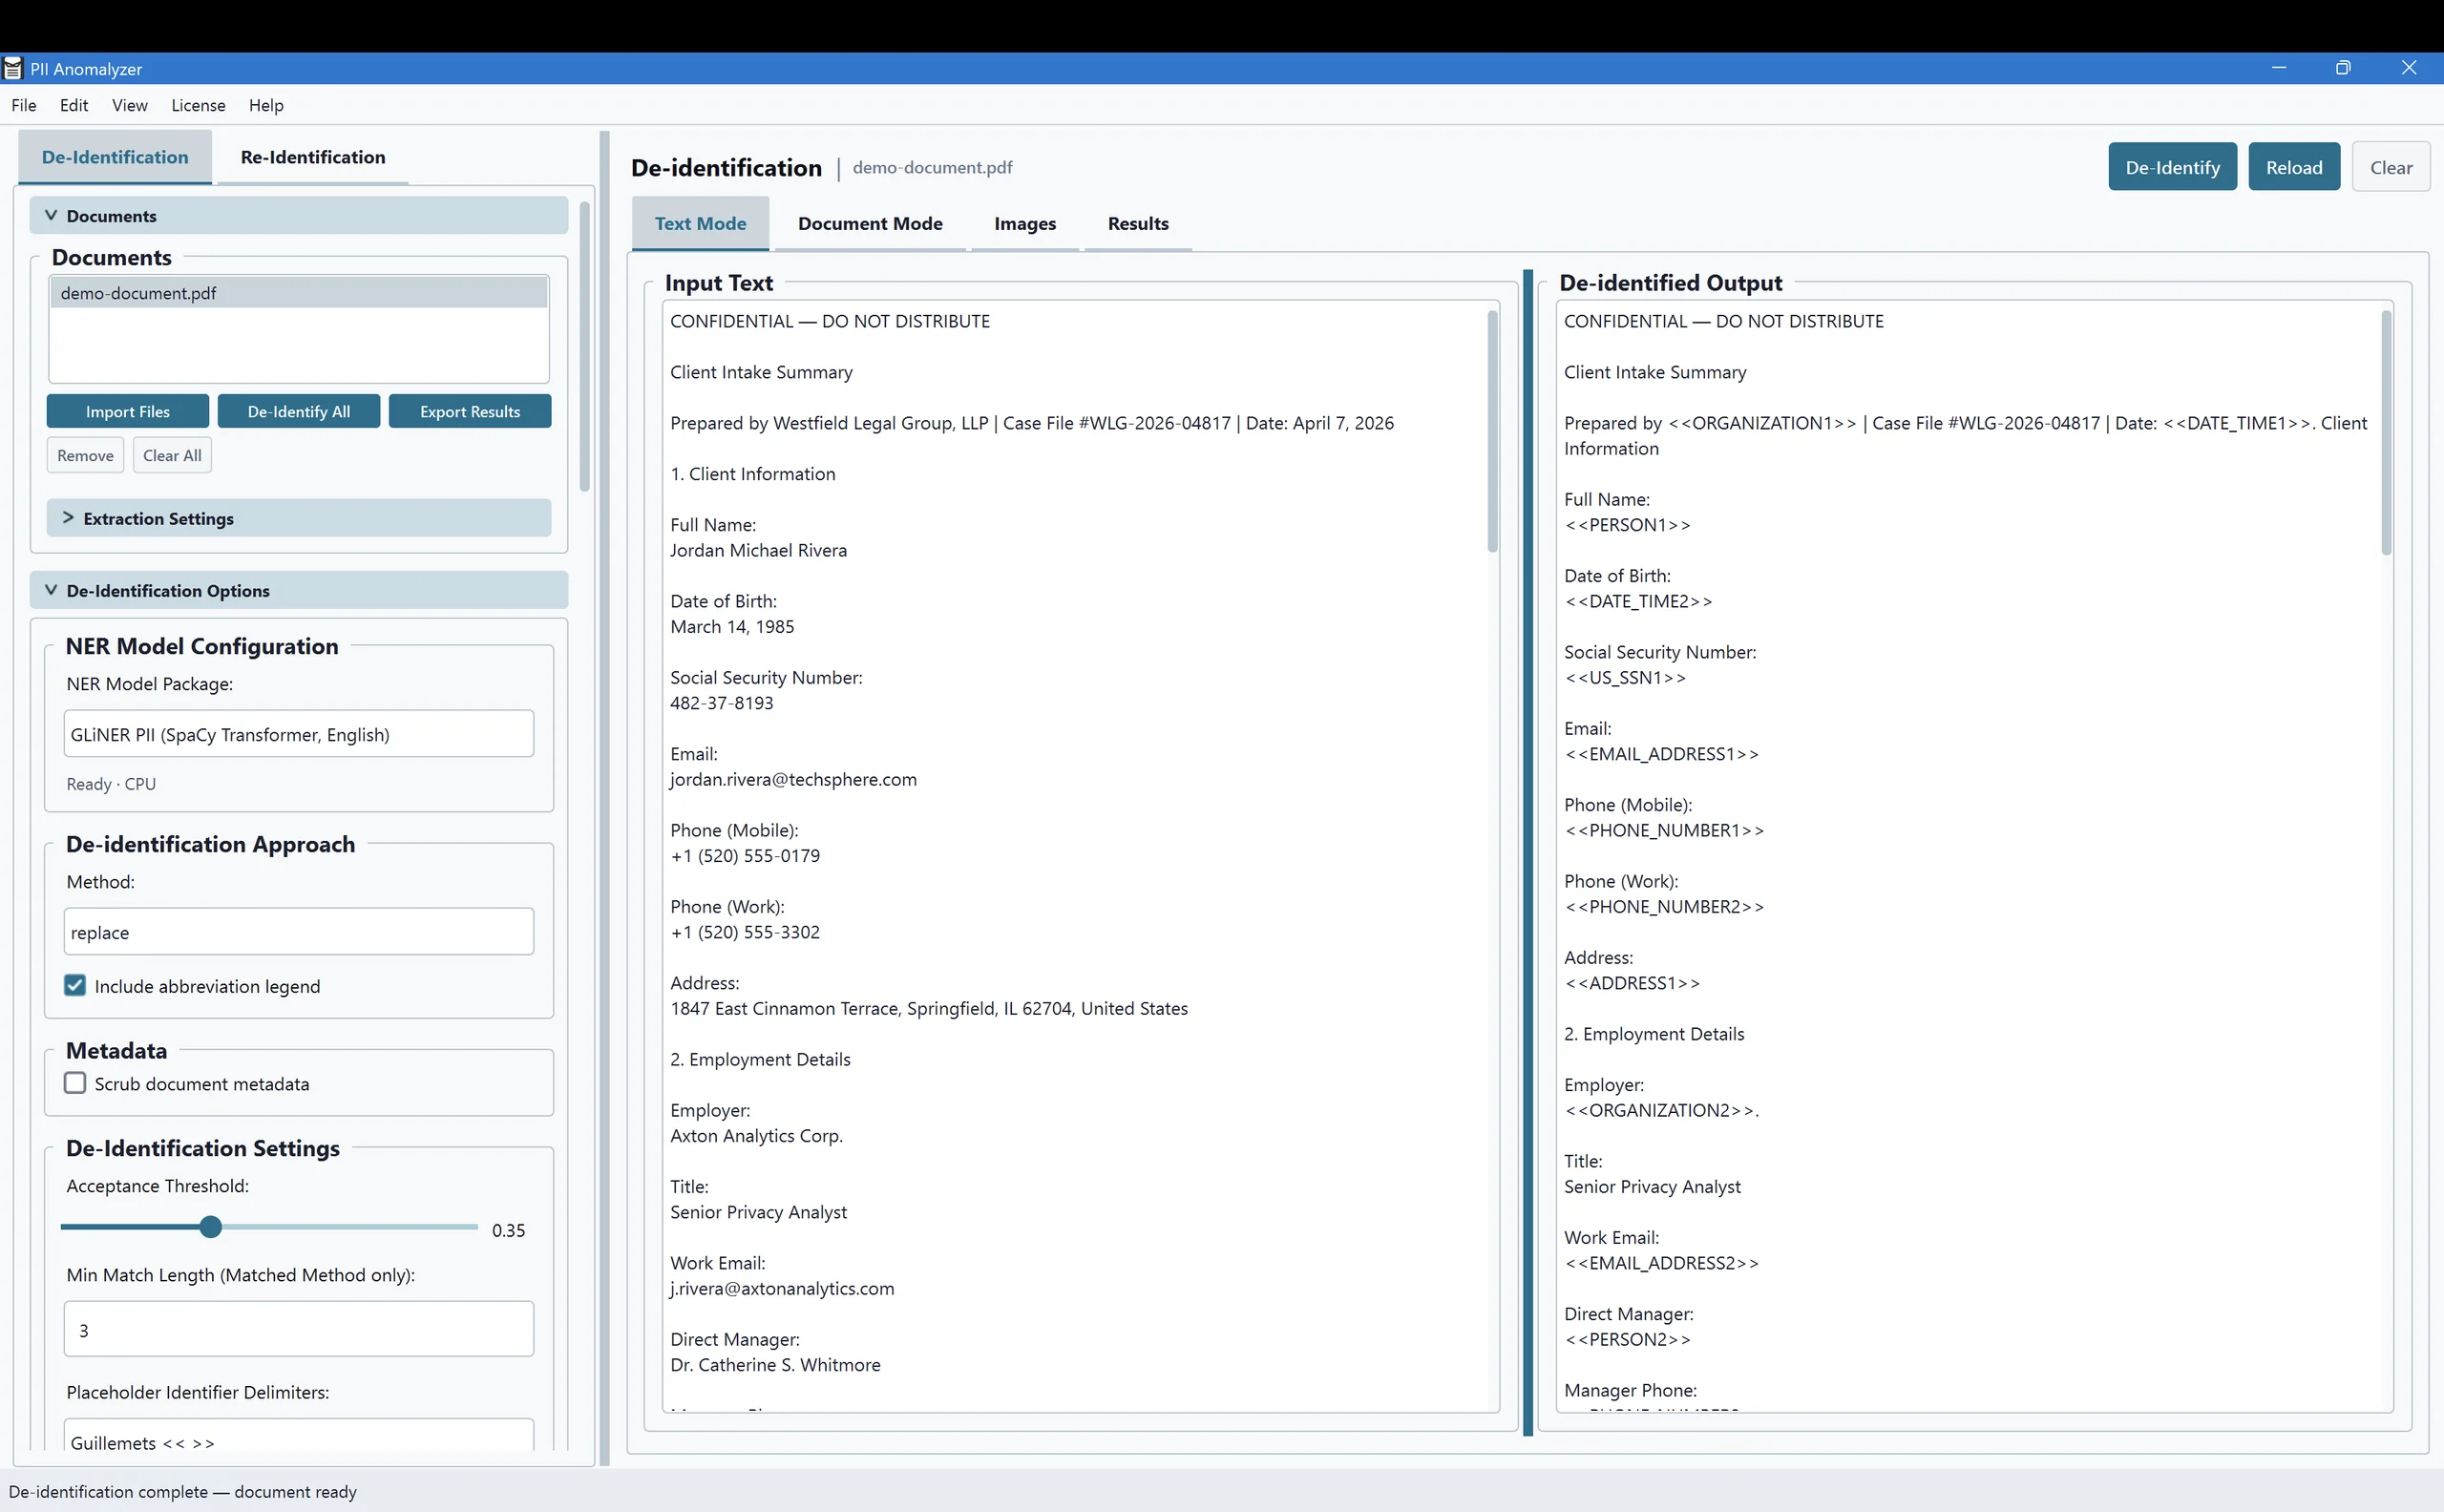Restore down the PII Anomalyzer window
2444x1512 pixels.
click(2343, 68)
